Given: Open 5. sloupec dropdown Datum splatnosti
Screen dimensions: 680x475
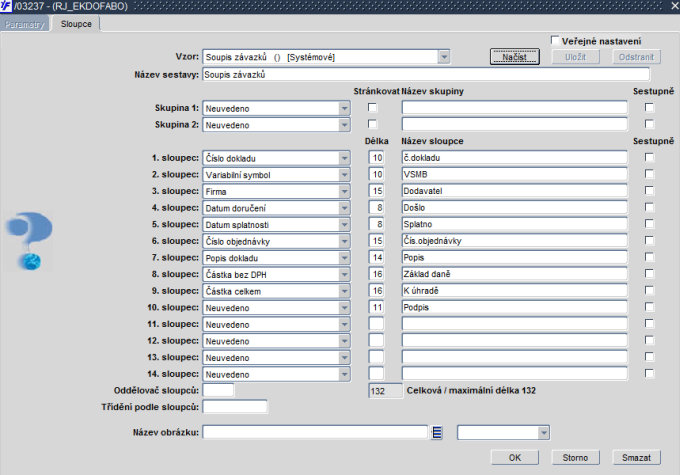Looking at the screenshot, I should point(344,225).
